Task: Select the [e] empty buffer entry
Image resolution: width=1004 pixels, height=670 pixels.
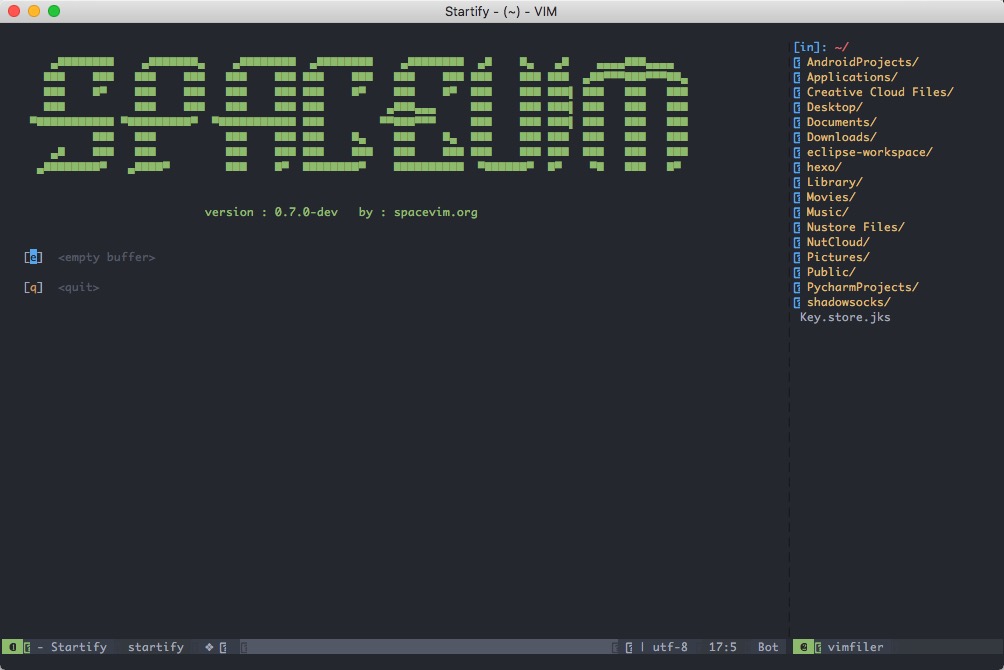Action: click(106, 257)
